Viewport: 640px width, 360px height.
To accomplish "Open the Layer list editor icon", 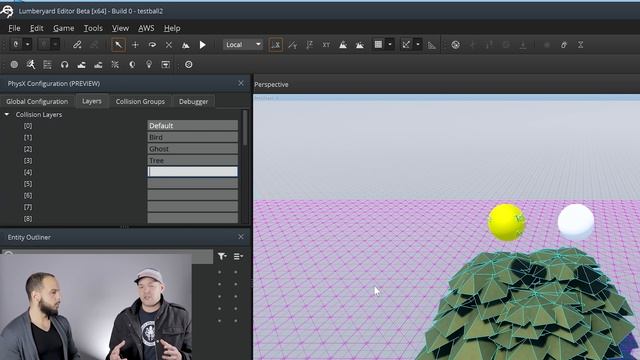I will tap(47, 64).
